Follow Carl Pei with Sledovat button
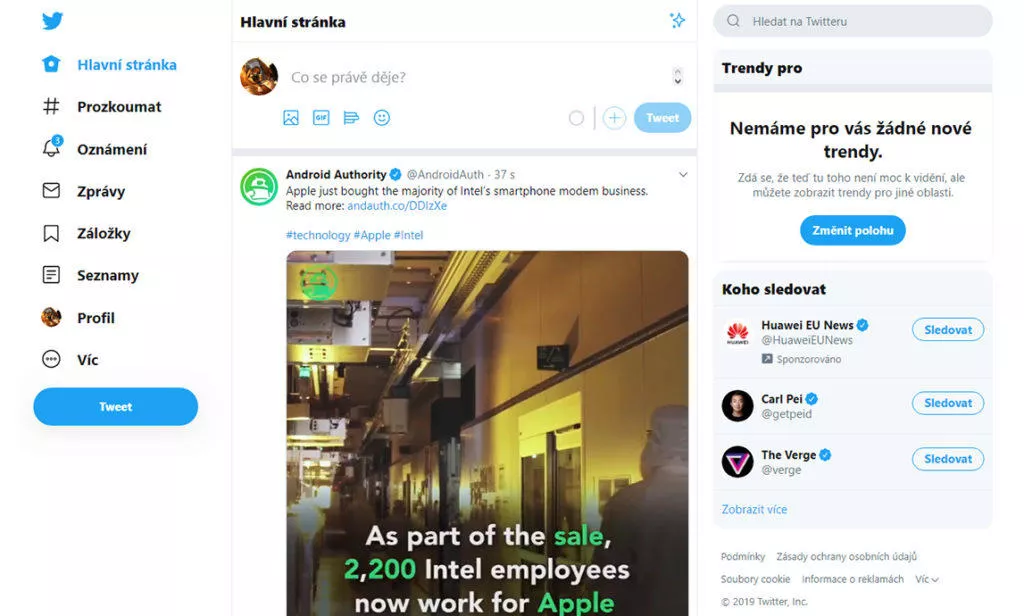Image resolution: width=1024 pixels, height=616 pixels. (948, 403)
